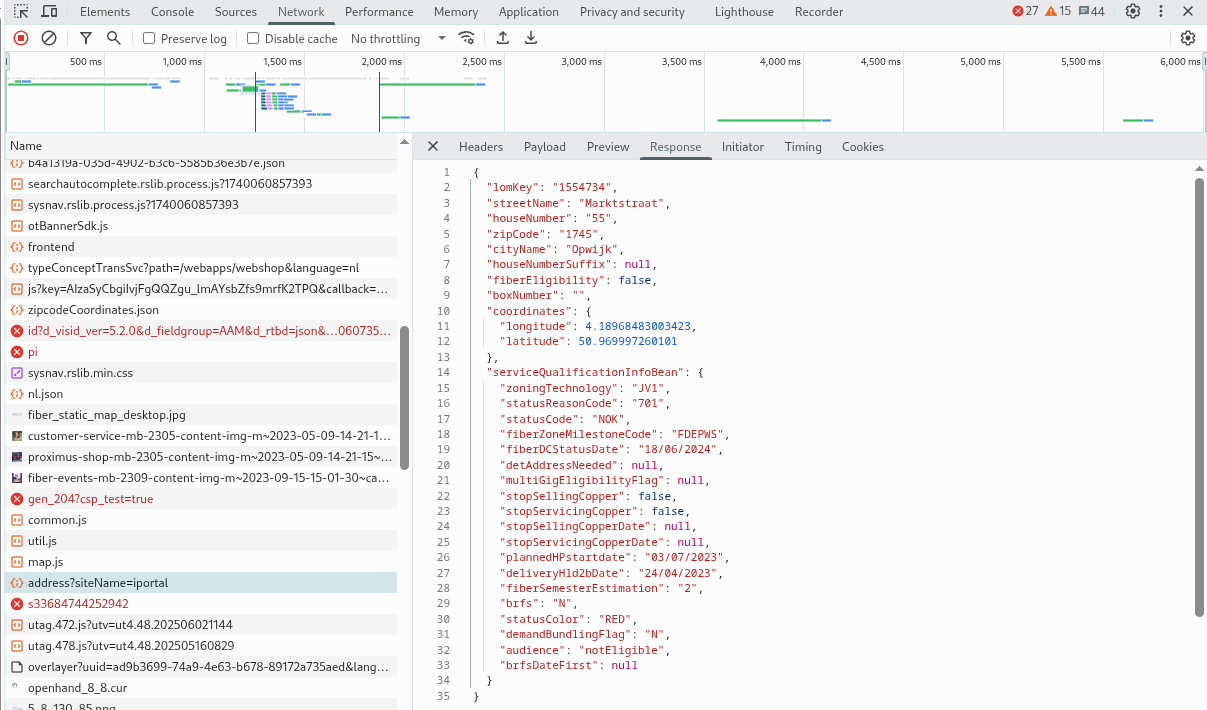Switch to the Preview tab

tap(608, 146)
